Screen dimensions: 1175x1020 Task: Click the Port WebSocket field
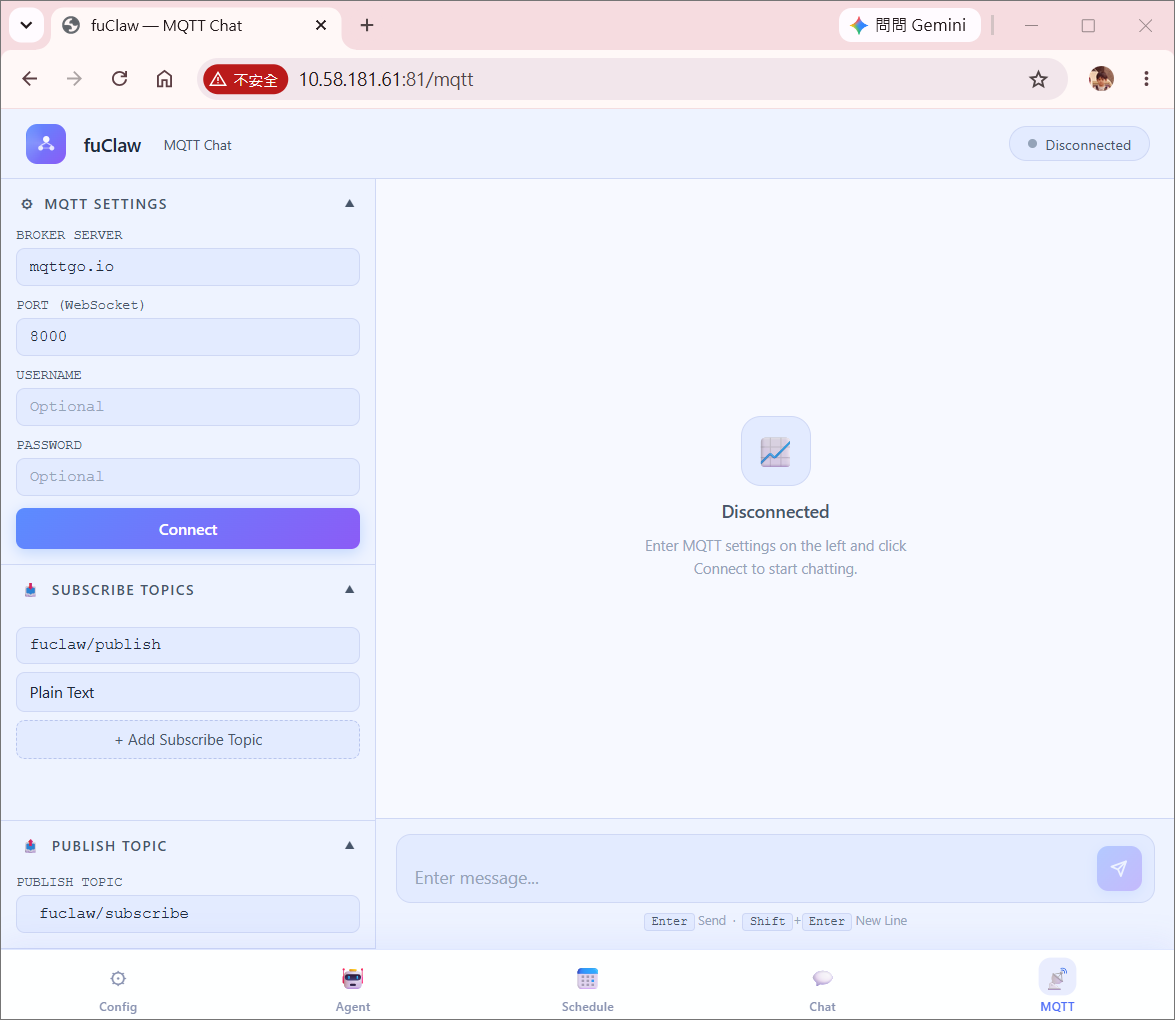[187, 337]
